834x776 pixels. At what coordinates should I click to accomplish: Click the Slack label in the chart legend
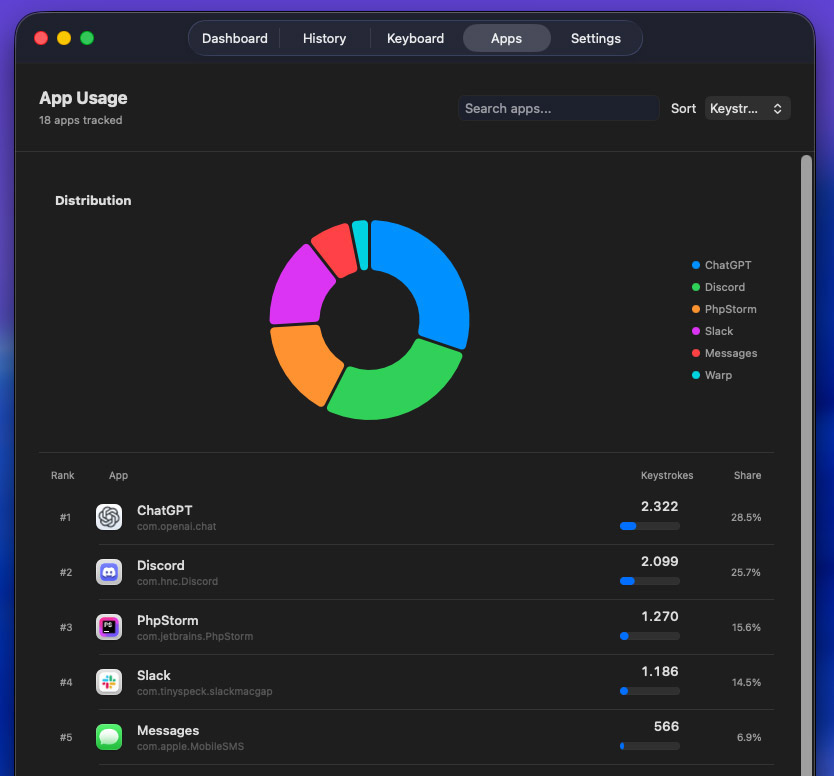tap(719, 331)
